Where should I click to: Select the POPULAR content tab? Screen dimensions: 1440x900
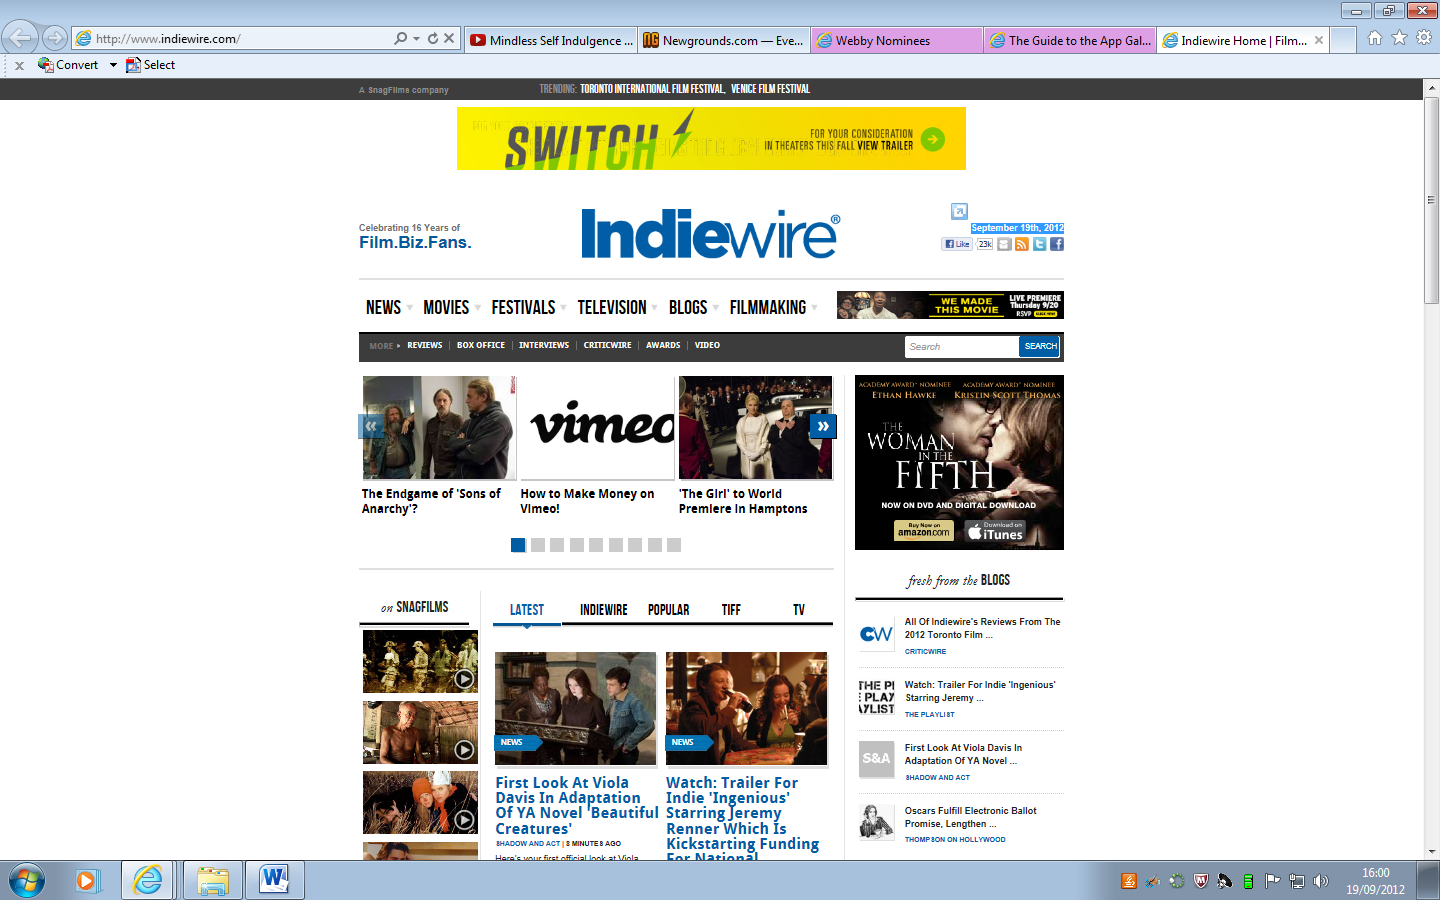click(x=668, y=610)
